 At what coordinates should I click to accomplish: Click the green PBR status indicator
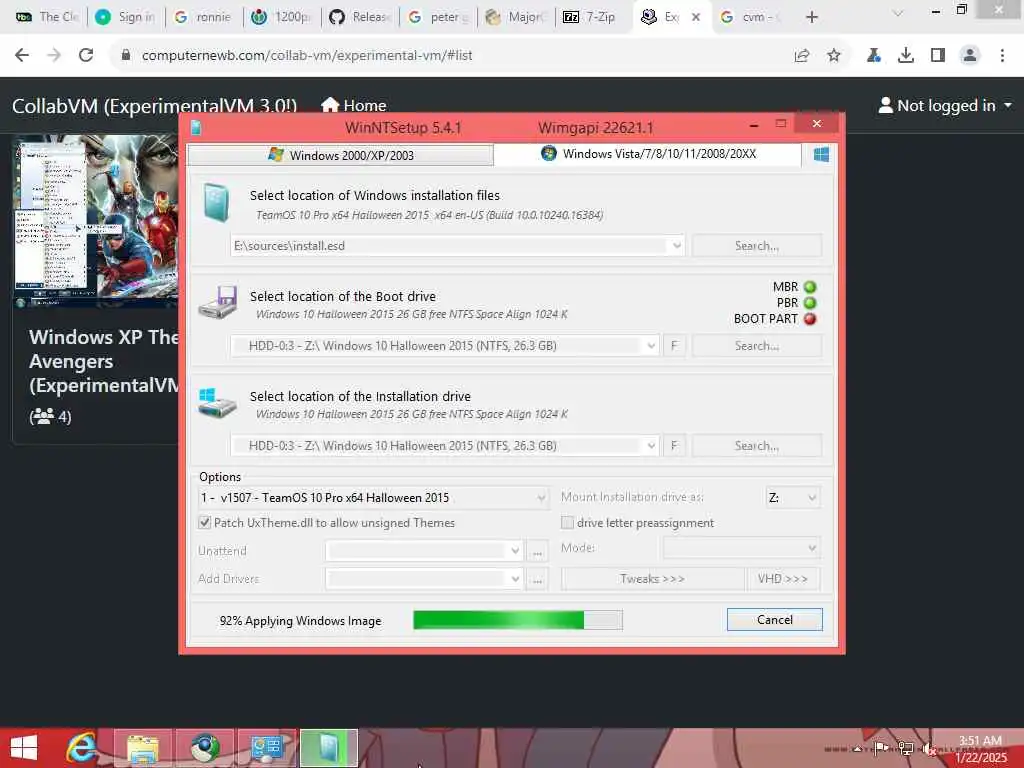click(x=810, y=303)
